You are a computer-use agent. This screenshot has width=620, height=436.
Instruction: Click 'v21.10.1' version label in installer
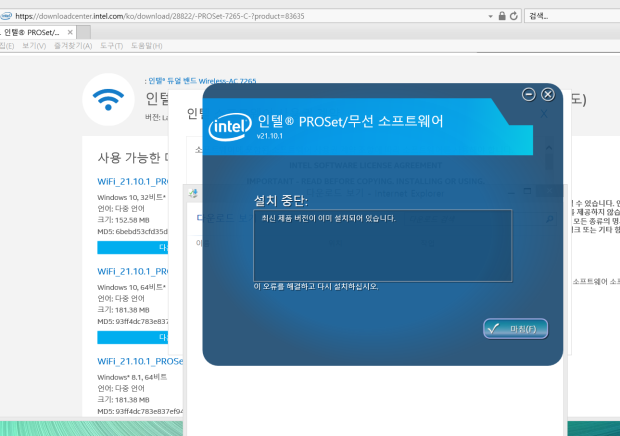point(270,136)
